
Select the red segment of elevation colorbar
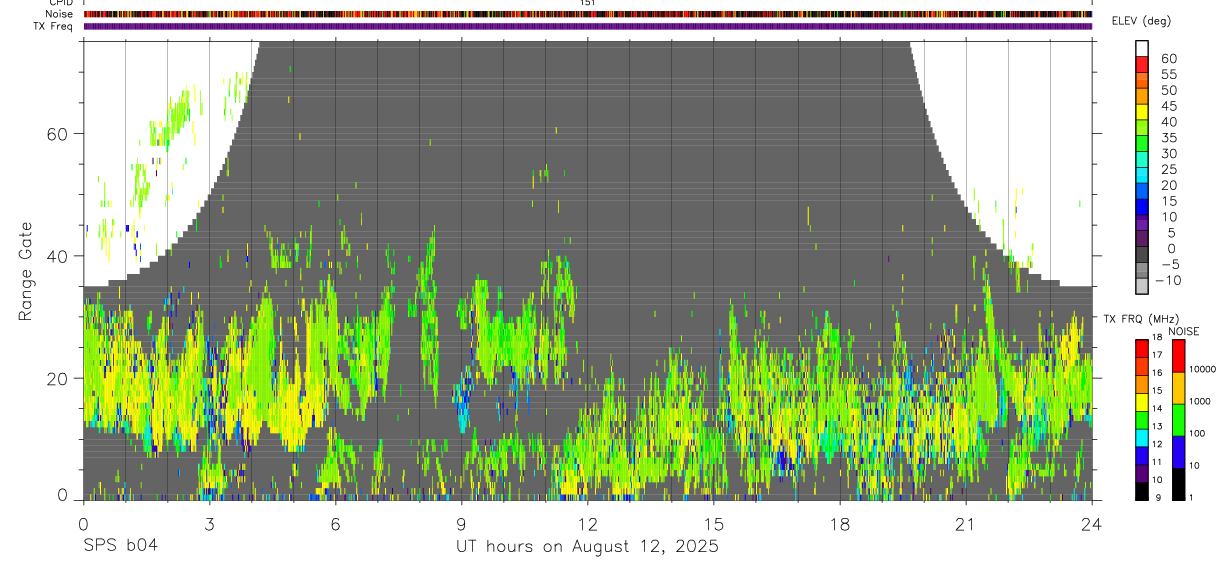click(x=1142, y=63)
